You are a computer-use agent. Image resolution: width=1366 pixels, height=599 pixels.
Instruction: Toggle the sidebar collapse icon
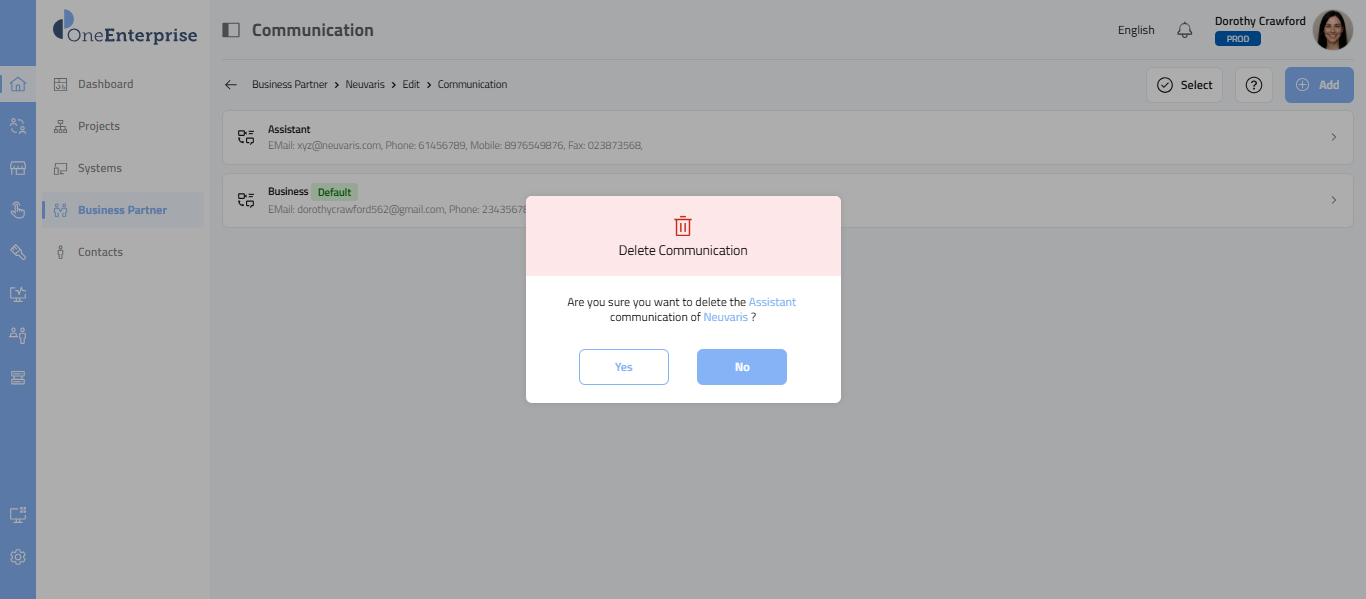tap(231, 30)
